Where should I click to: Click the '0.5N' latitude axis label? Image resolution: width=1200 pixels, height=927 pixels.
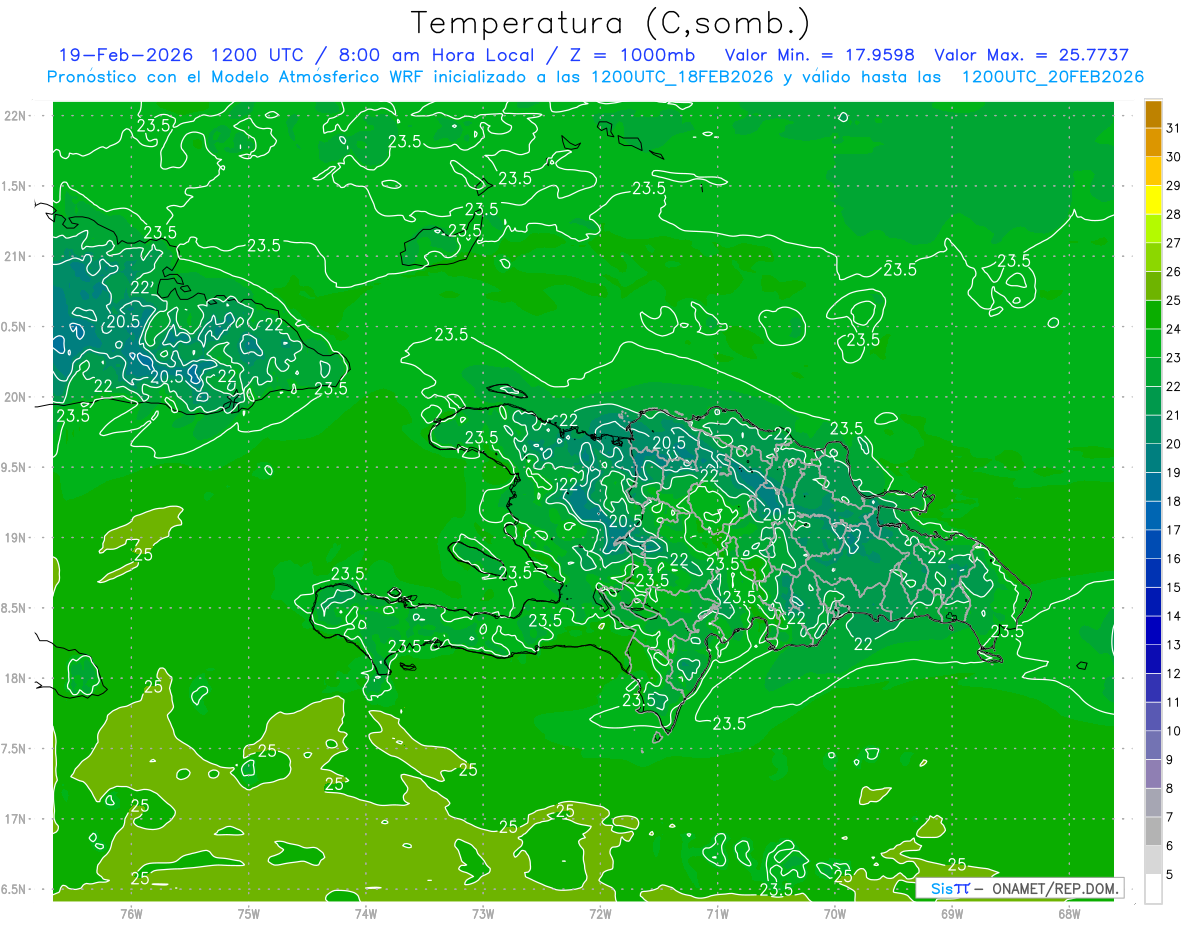[15, 327]
